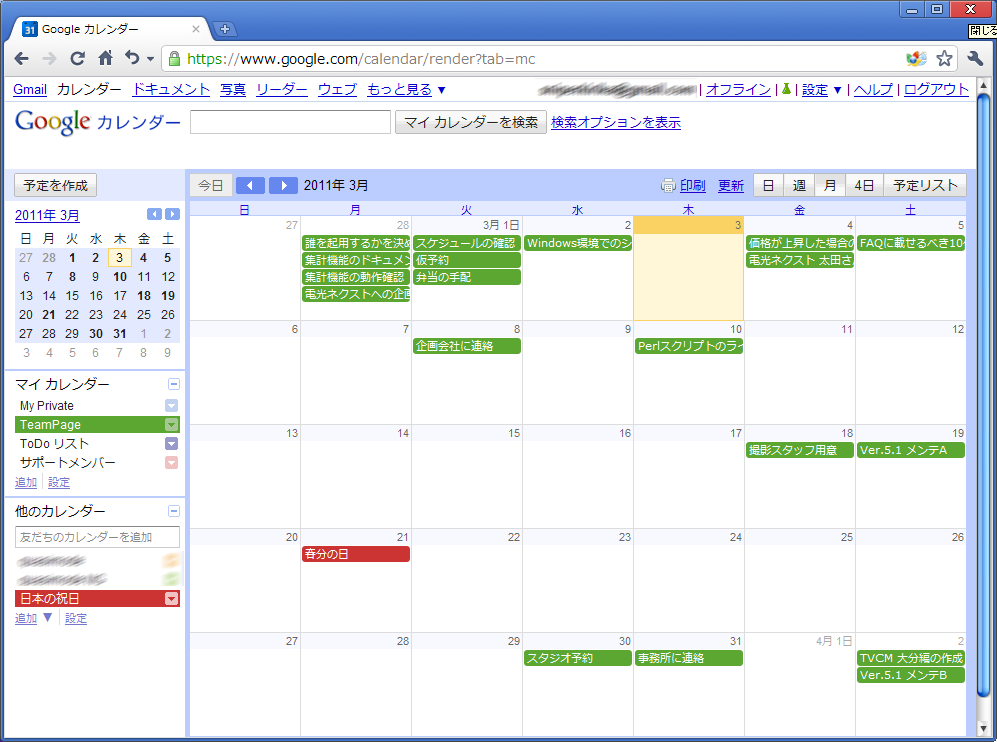Click the undo arrow icon in browser toolbar

(132, 58)
